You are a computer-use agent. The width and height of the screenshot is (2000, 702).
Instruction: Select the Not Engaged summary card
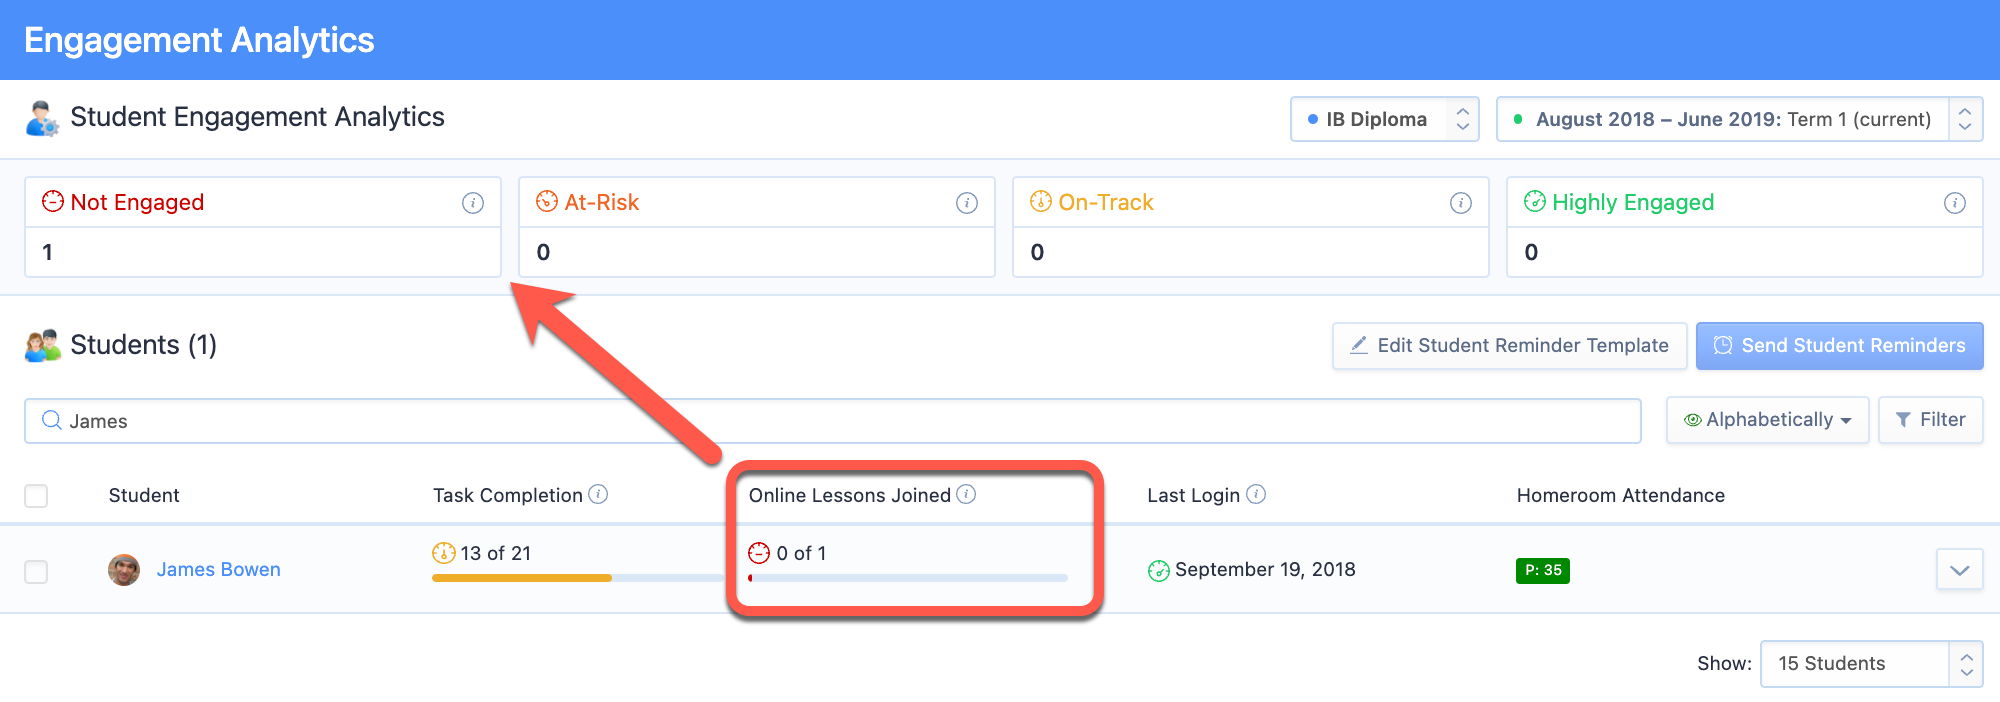point(263,227)
